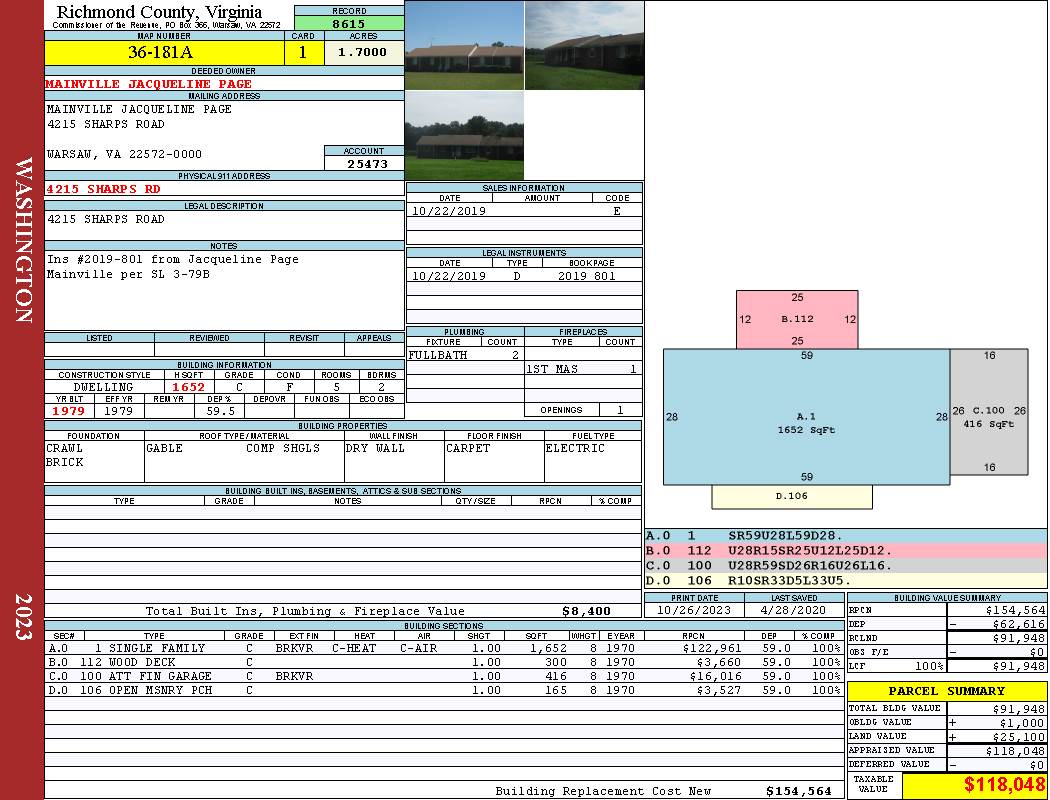Select FULLBATH plumbing fixture row

(465, 355)
